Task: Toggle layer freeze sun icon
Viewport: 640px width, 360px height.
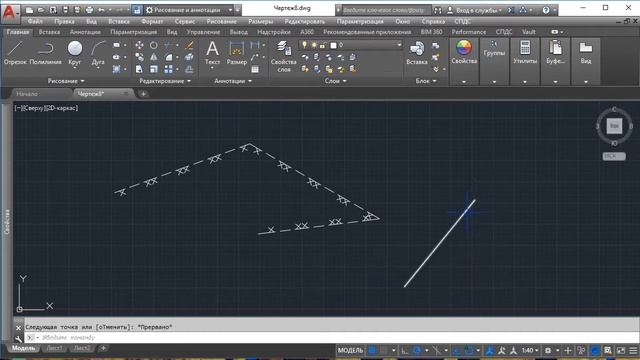Action: (314, 45)
